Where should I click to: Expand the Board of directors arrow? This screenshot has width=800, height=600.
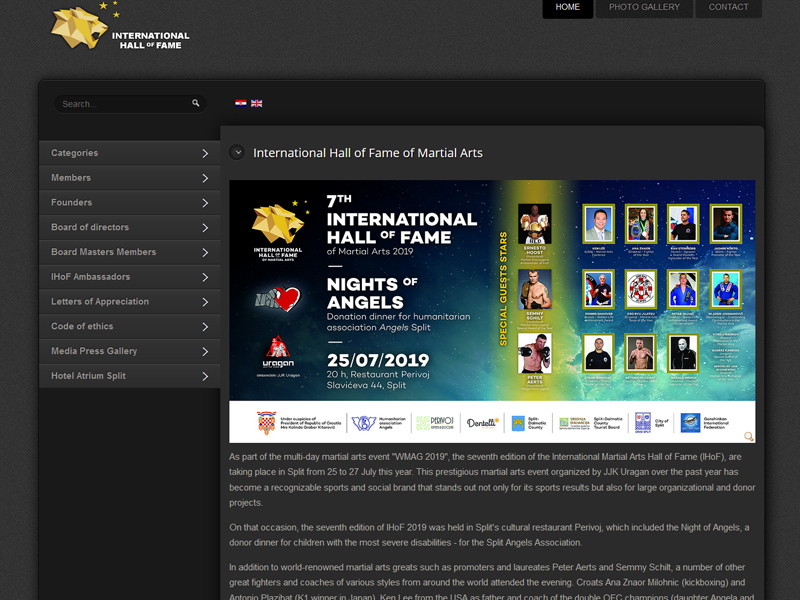click(x=205, y=228)
